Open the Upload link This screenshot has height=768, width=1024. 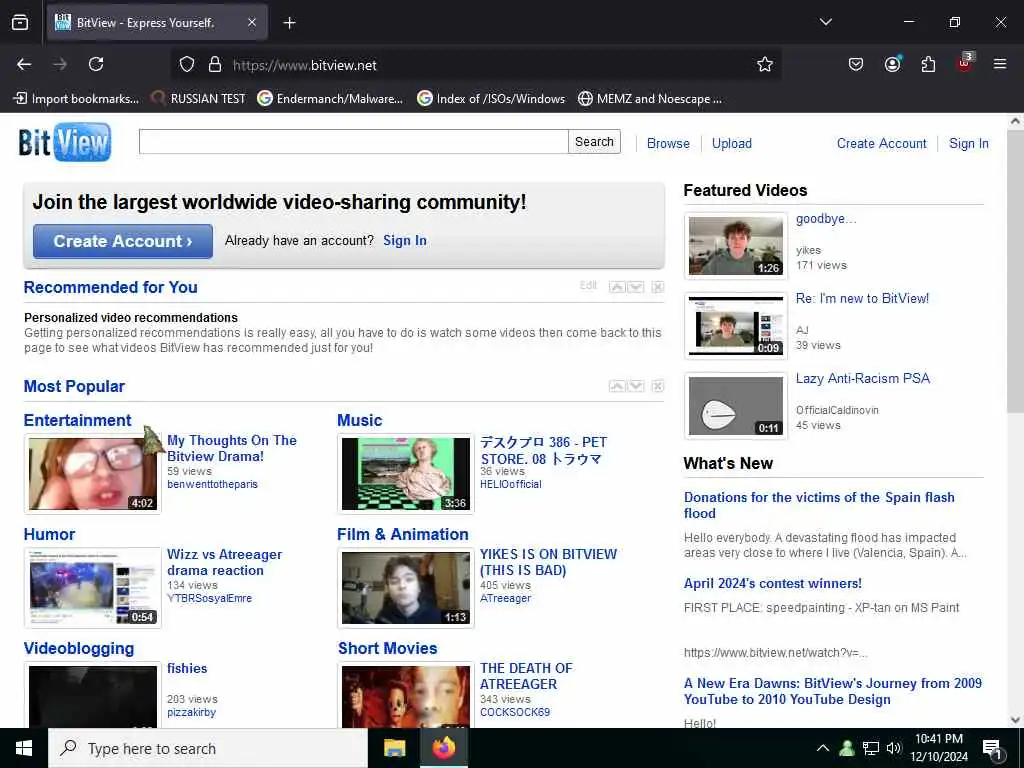[731, 143]
